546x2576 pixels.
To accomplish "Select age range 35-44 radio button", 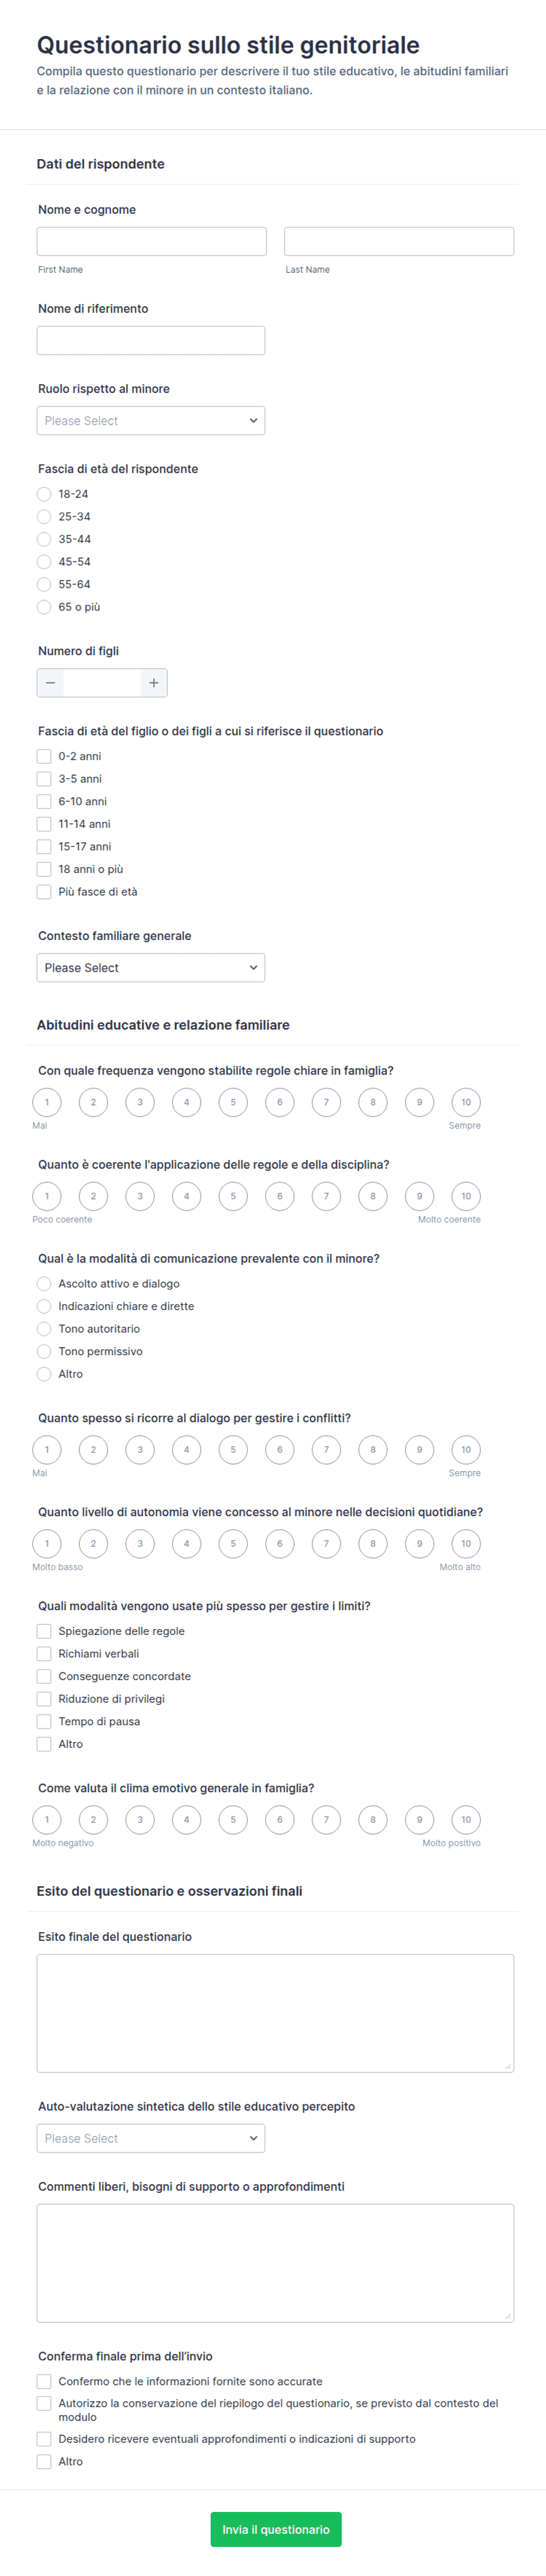I will [44, 539].
